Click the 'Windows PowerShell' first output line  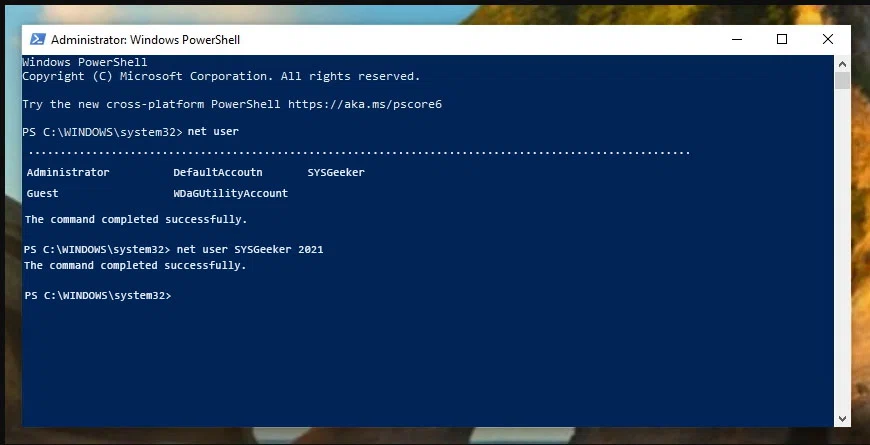(x=85, y=62)
